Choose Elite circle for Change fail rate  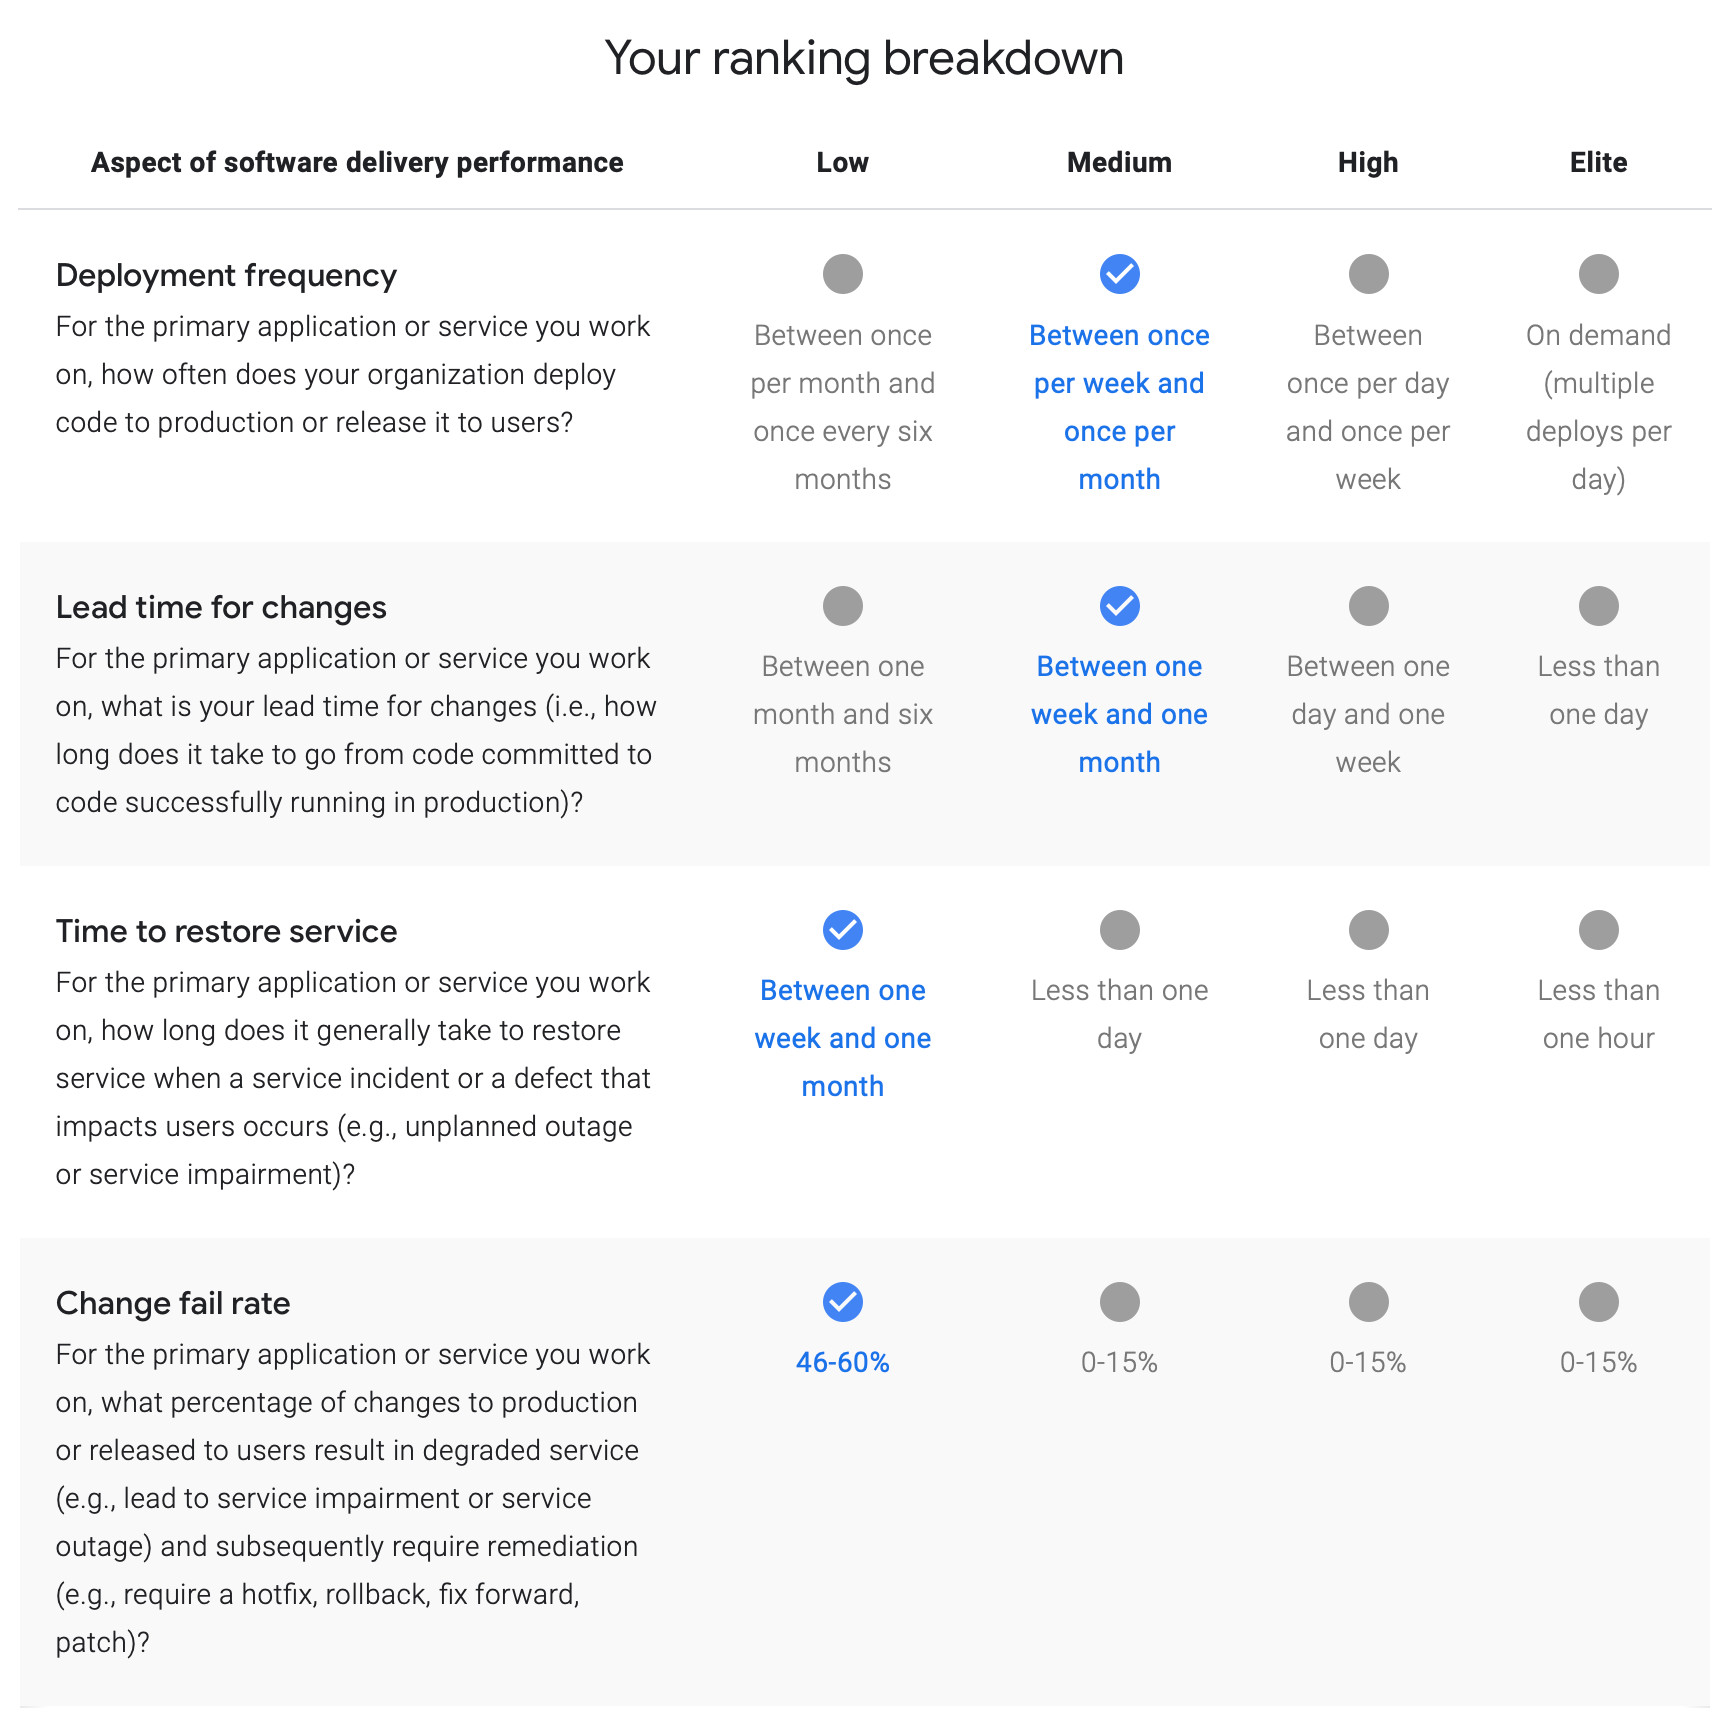pos(1598,1302)
